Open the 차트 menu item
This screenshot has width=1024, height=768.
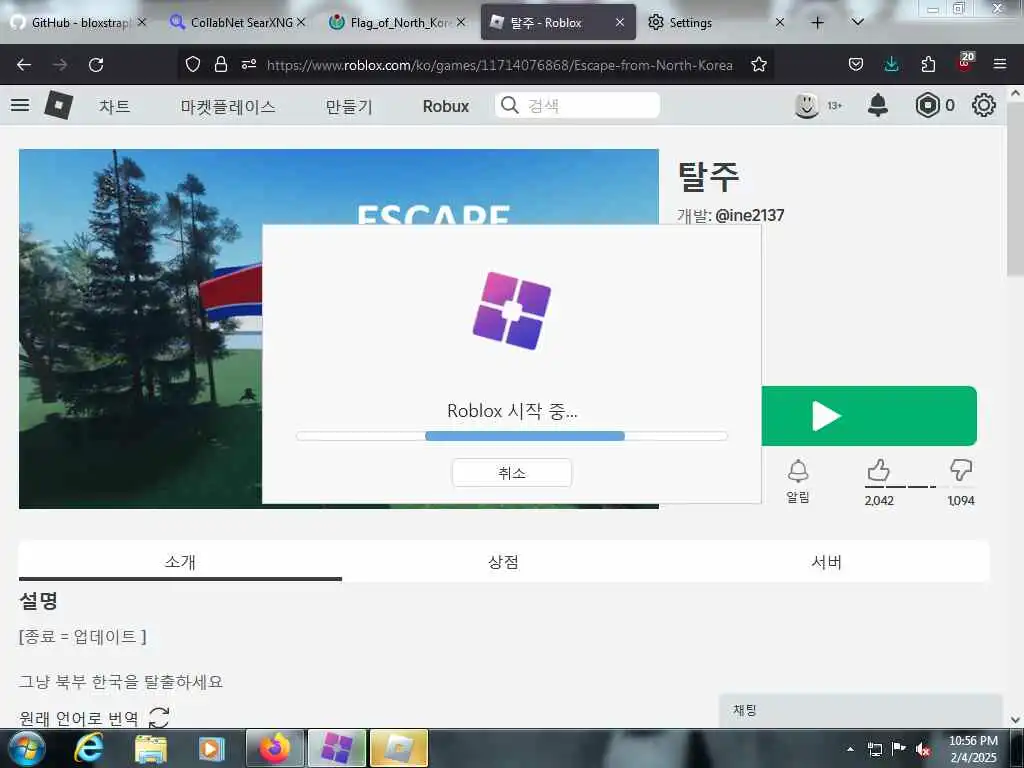point(115,106)
